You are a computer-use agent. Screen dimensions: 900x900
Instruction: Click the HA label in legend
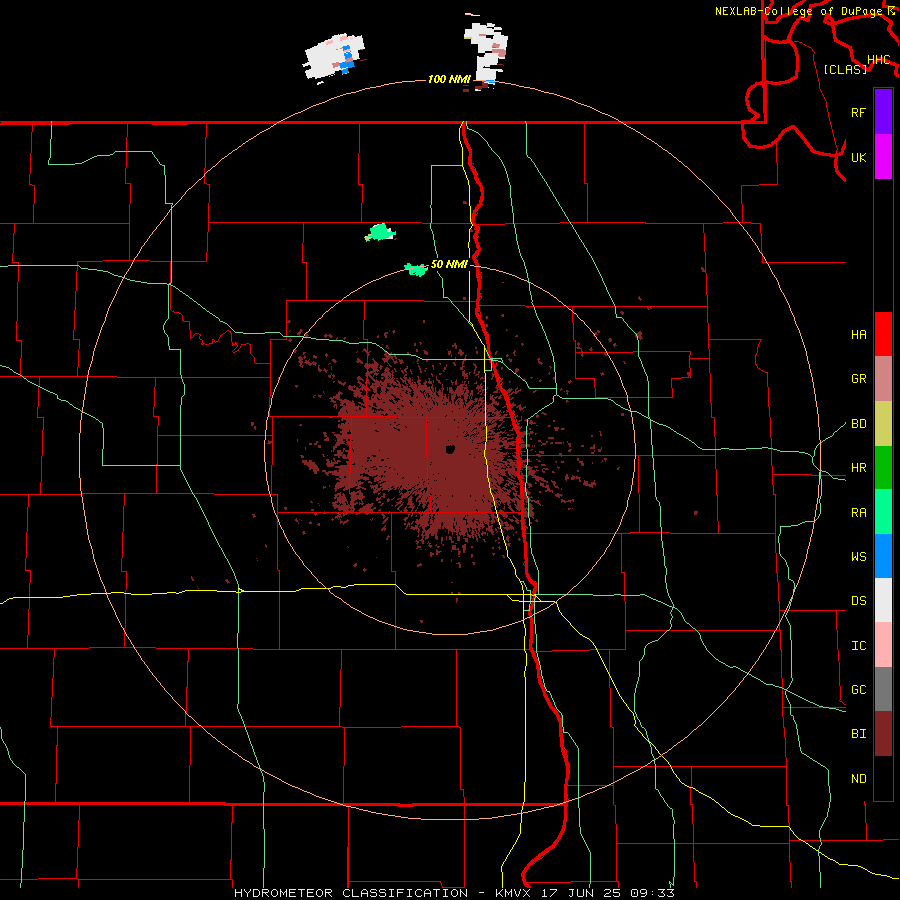858,335
